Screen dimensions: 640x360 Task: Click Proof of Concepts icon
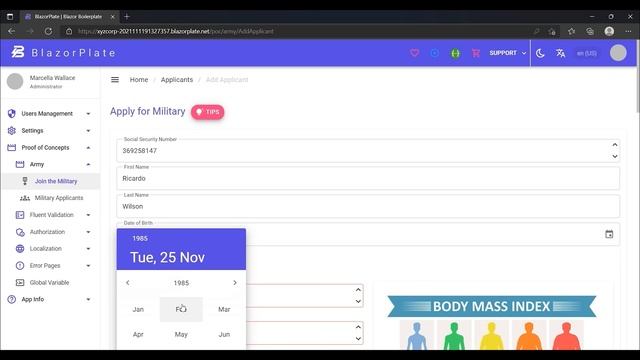pyautogui.click(x=11, y=147)
